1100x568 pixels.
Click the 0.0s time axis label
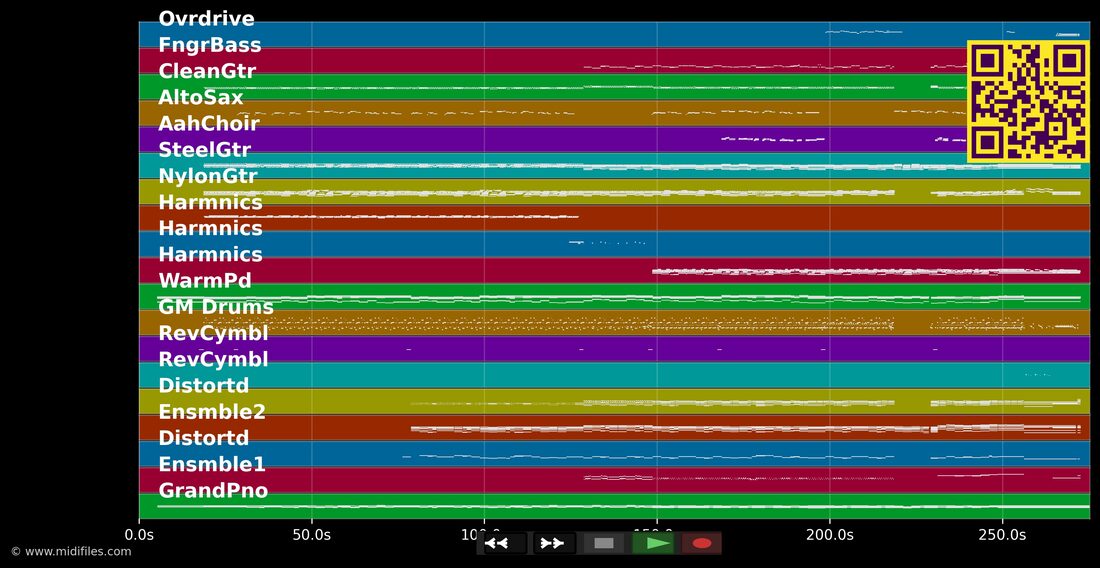click(139, 535)
